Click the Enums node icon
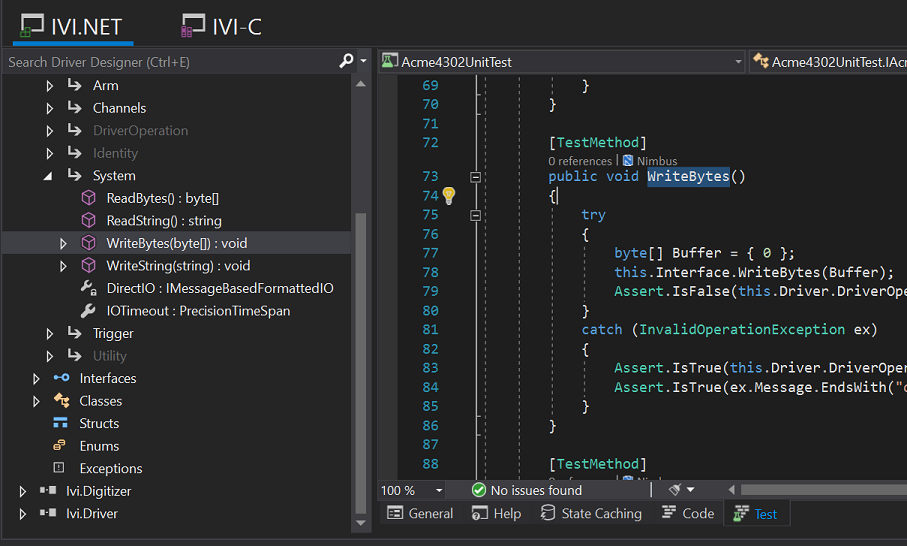The image size is (907, 546). click(x=60, y=445)
